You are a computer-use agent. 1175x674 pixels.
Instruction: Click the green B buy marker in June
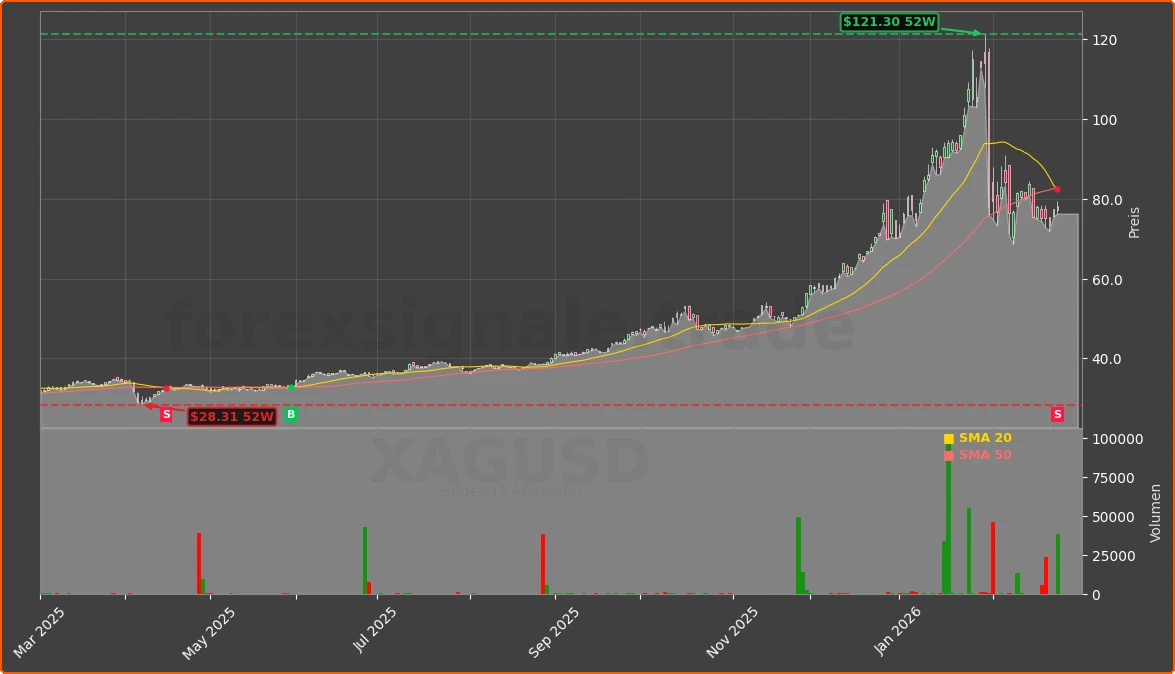[290, 412]
